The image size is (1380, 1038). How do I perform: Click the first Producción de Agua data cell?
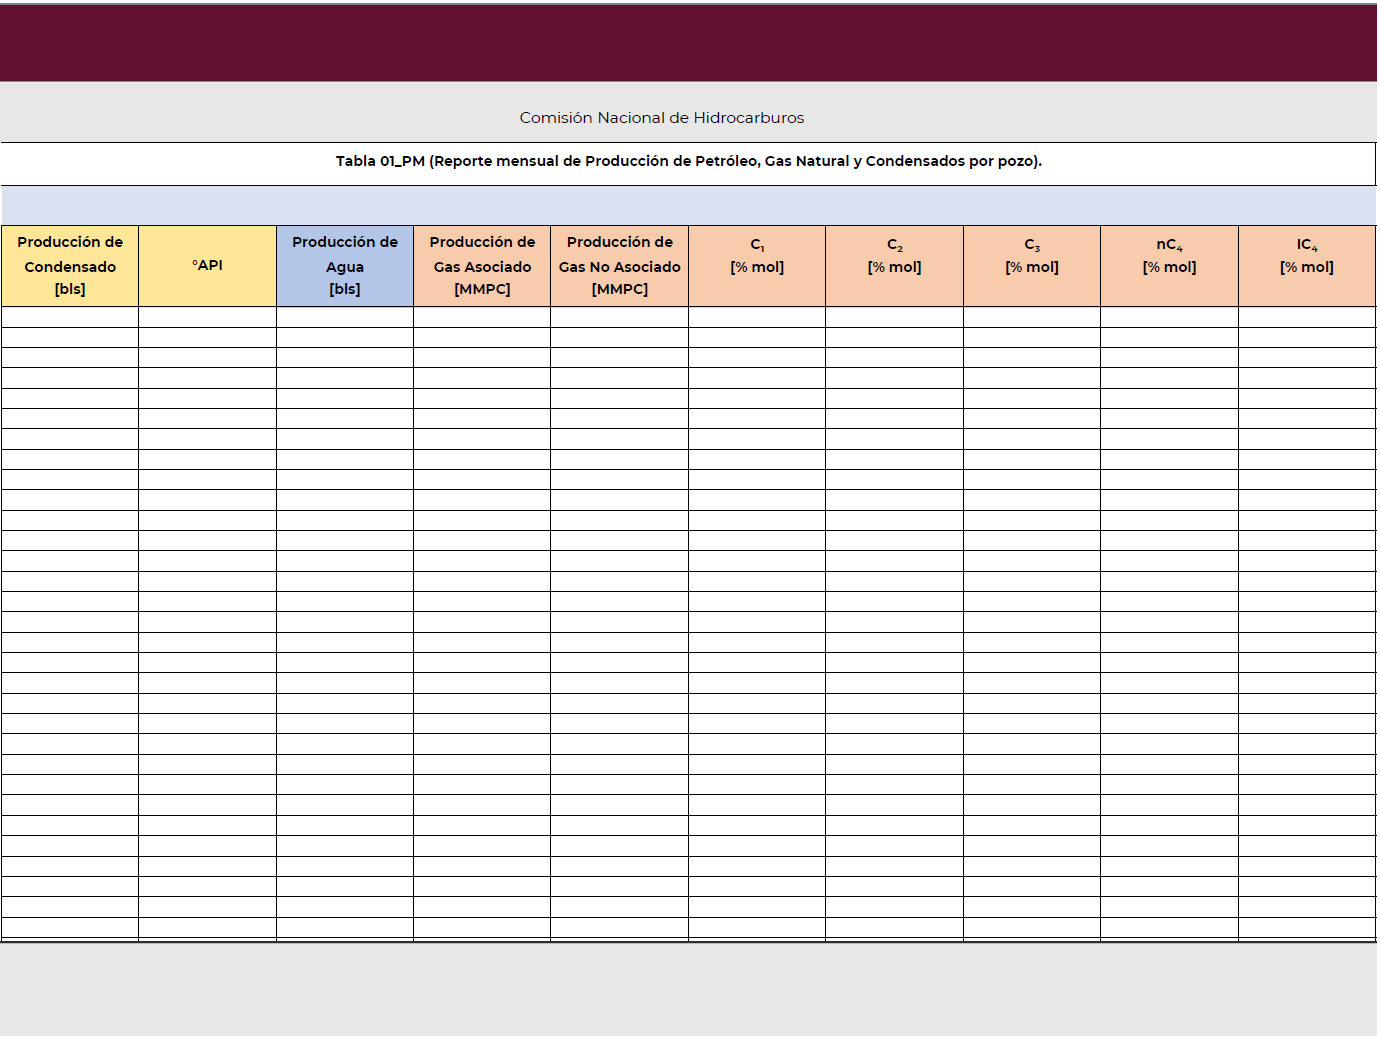point(345,315)
